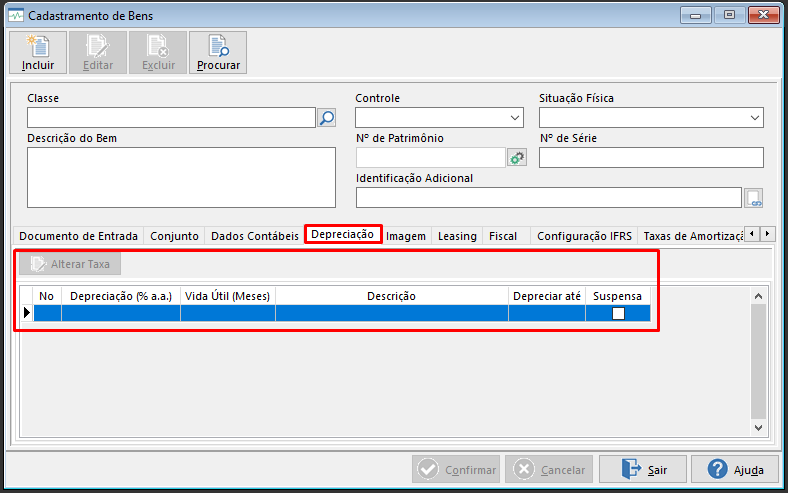Open the Configuração IFRS tab
Viewport: 788px width, 493px height.
click(584, 236)
